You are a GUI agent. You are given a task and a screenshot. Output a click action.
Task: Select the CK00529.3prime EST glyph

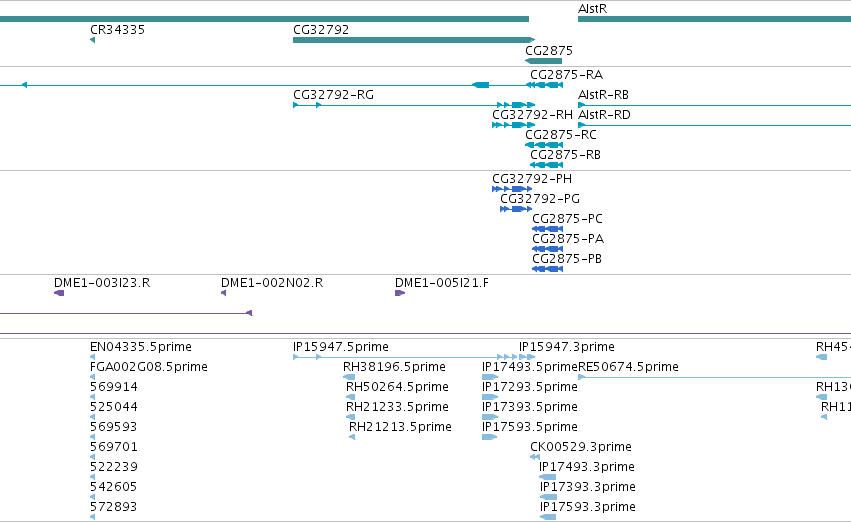click(535, 457)
